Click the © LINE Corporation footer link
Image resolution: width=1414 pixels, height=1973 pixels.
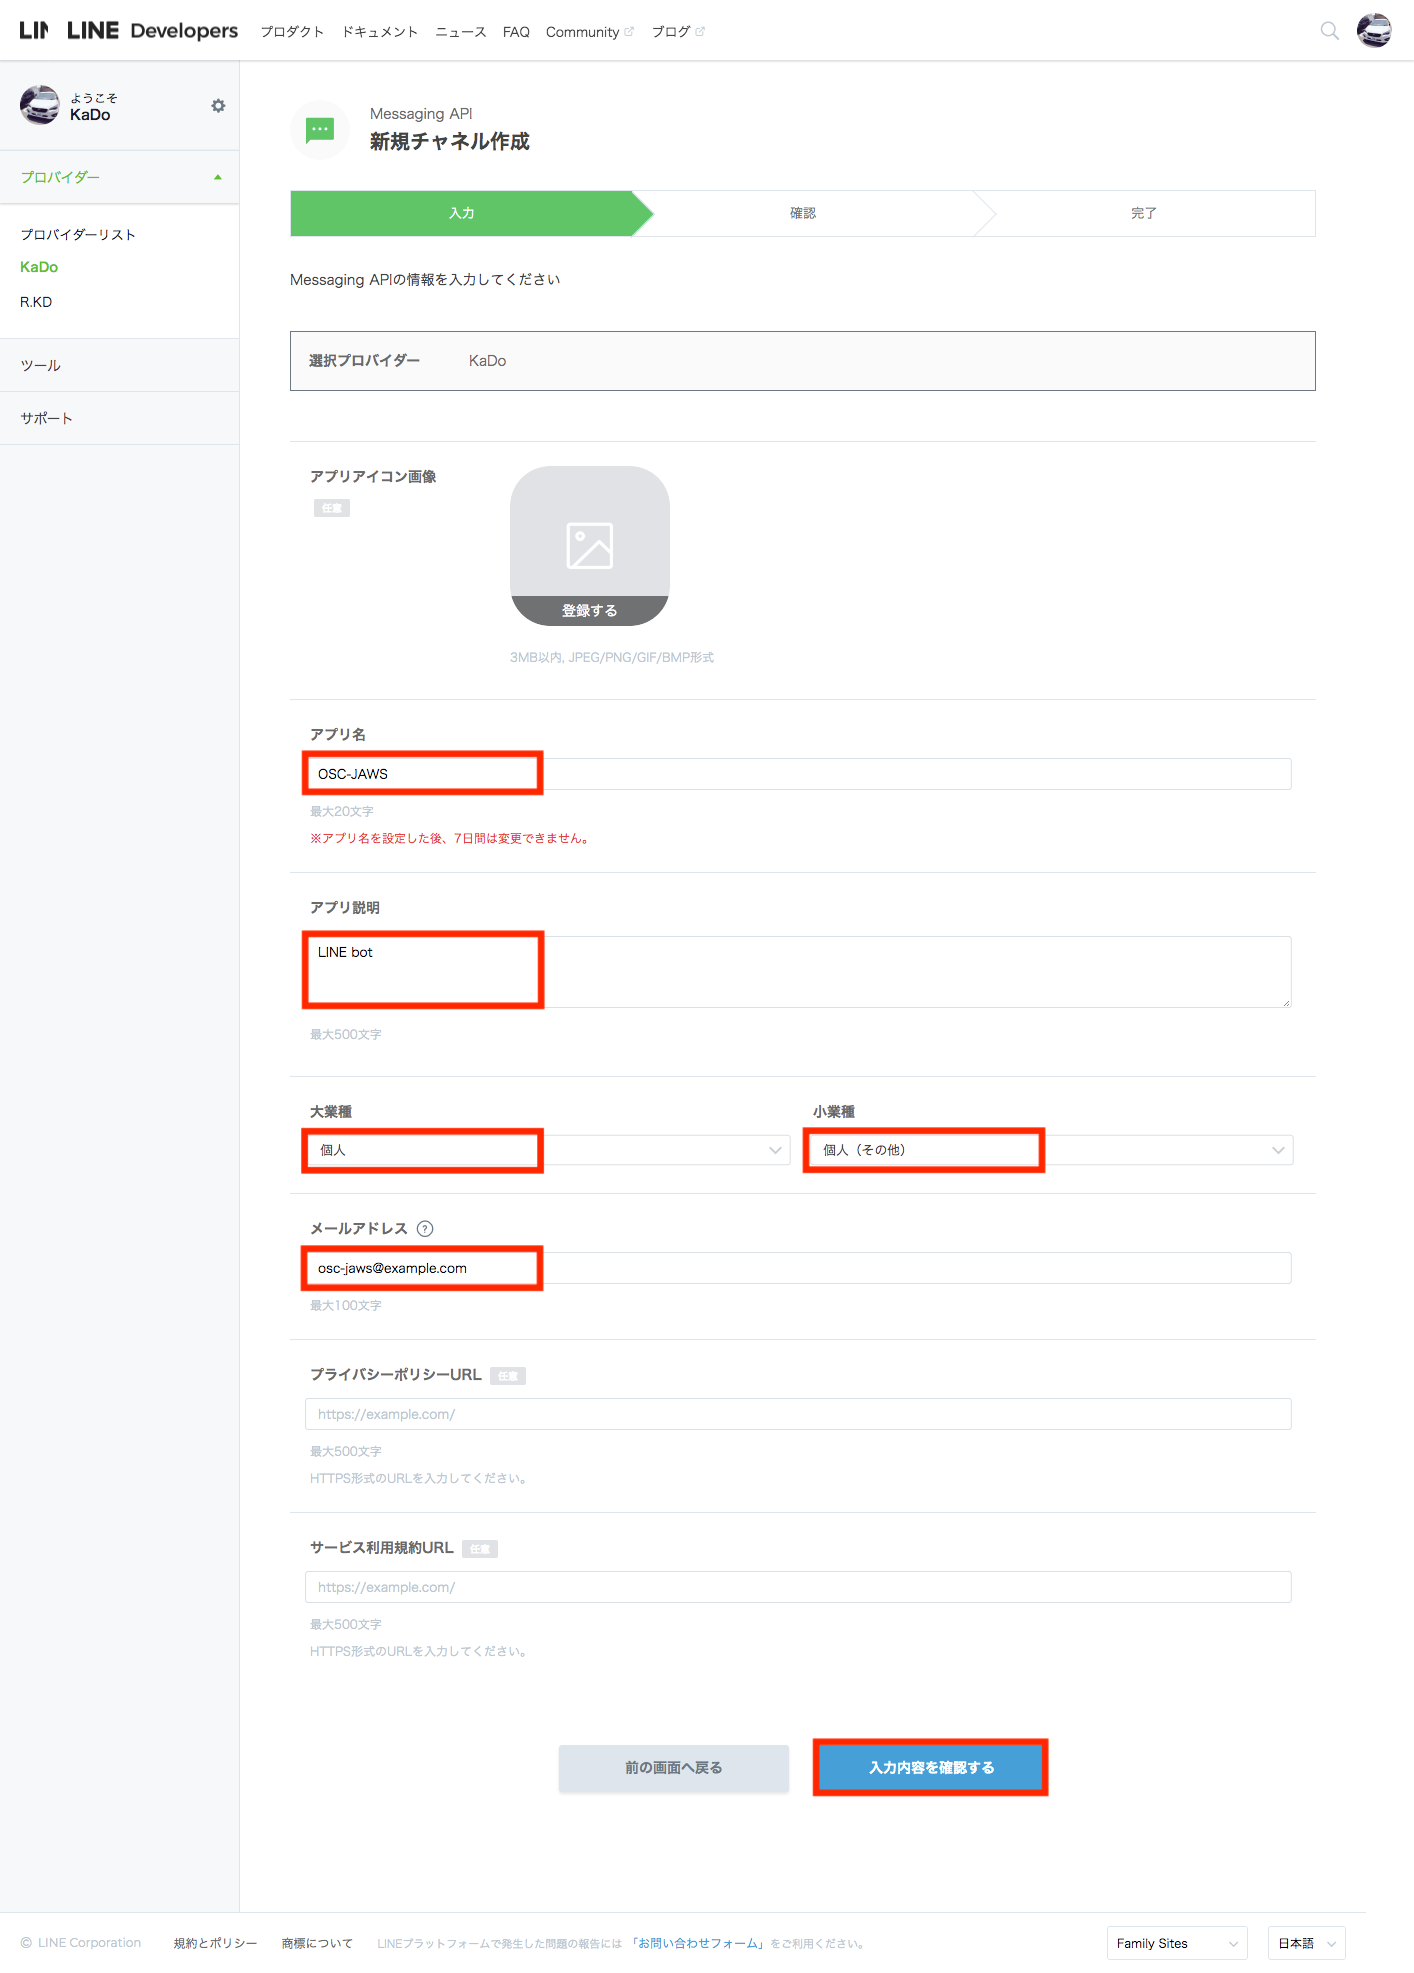(x=81, y=1943)
